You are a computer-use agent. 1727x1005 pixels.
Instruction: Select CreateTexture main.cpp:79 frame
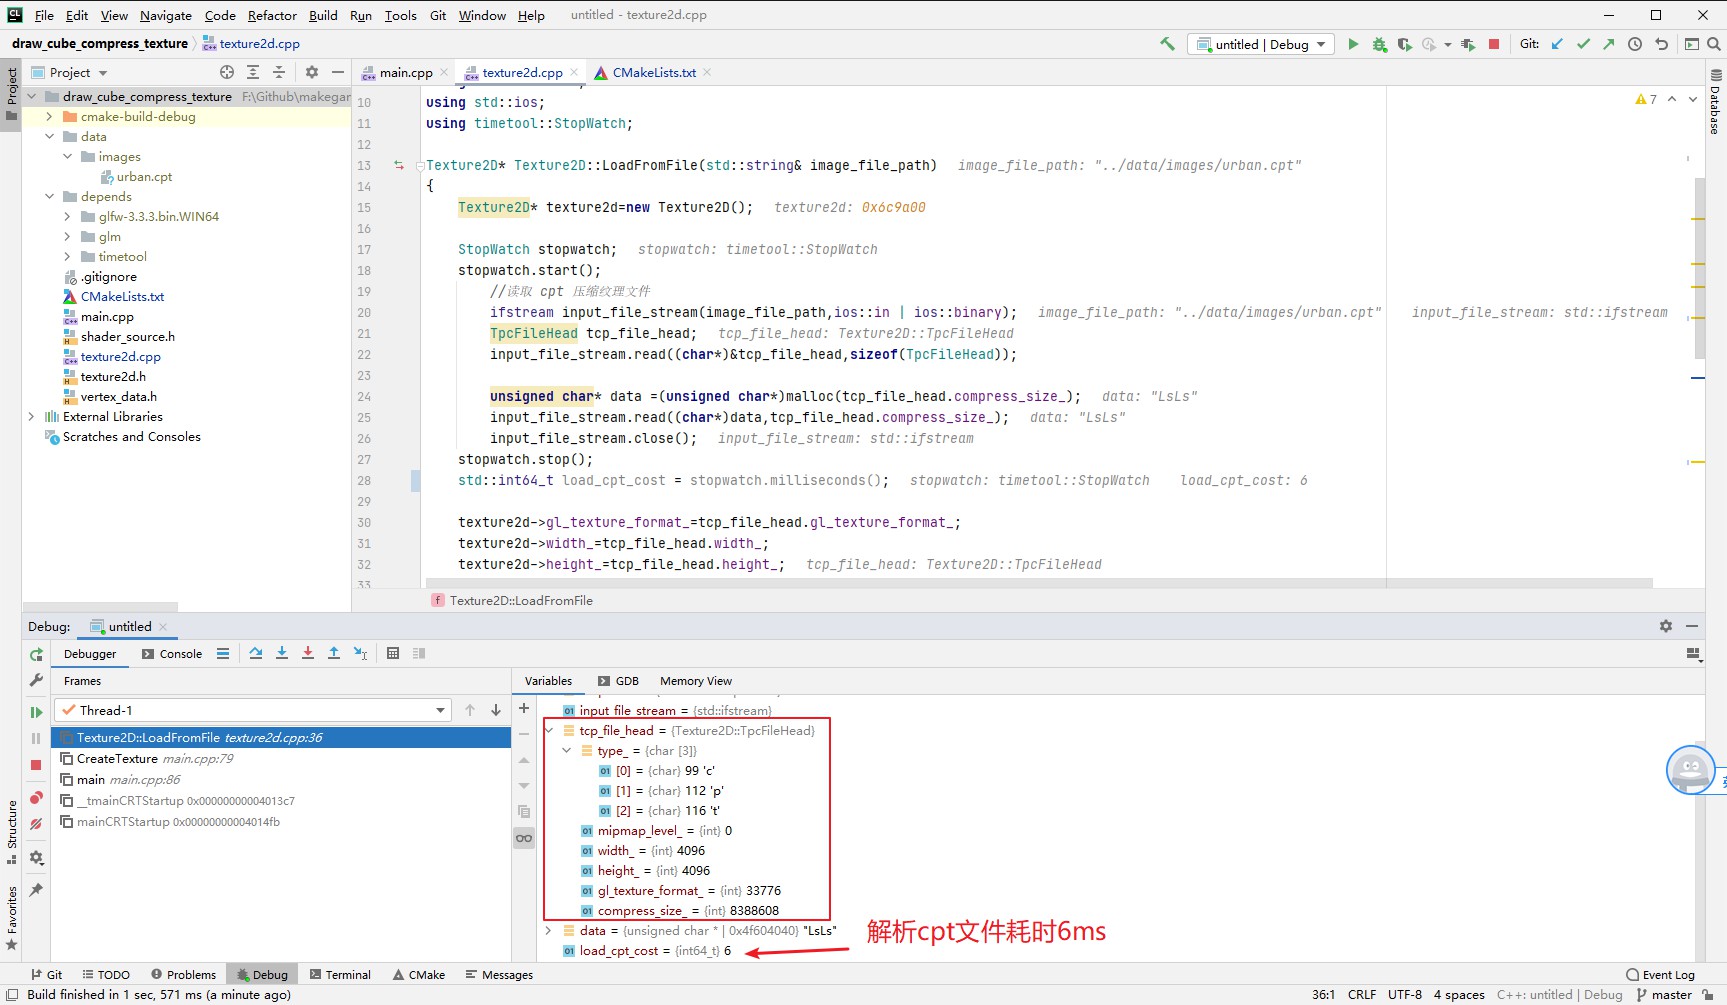tap(281, 758)
